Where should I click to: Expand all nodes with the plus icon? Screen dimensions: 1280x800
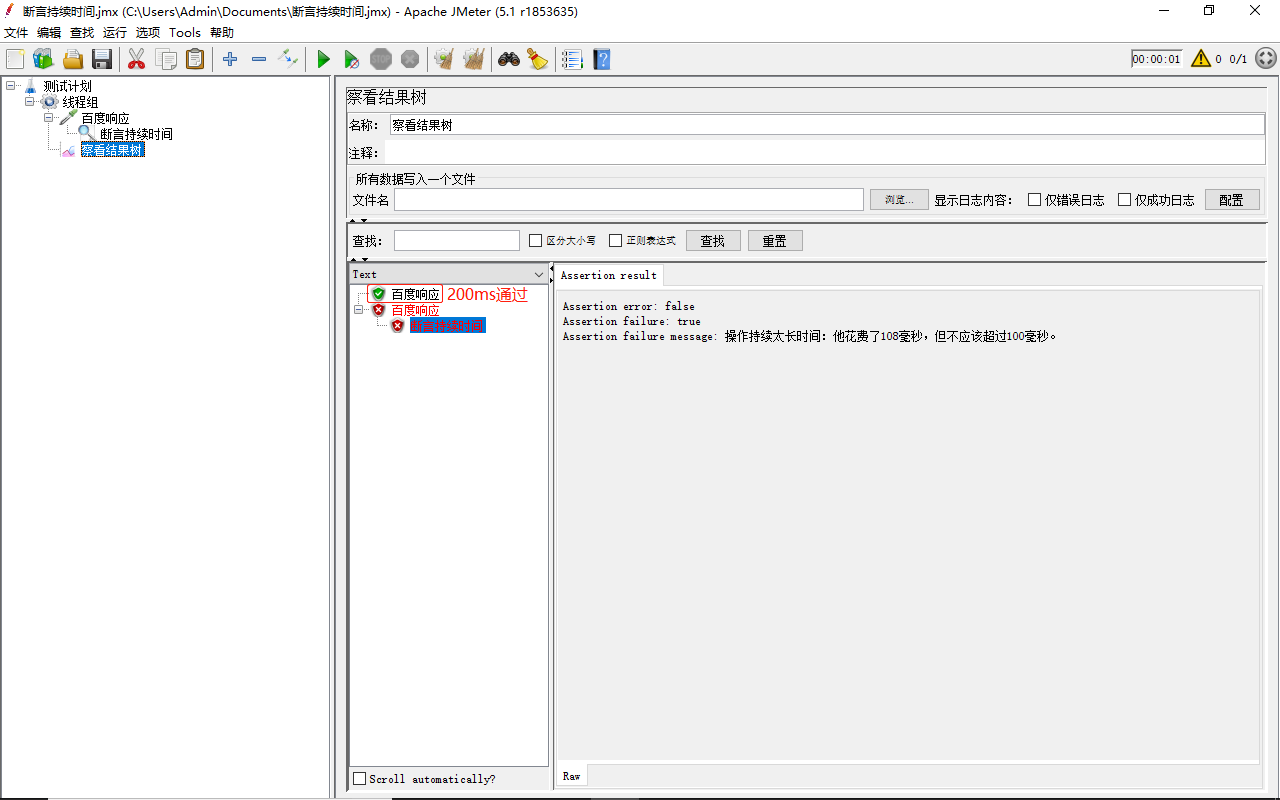pyautogui.click(x=230, y=59)
